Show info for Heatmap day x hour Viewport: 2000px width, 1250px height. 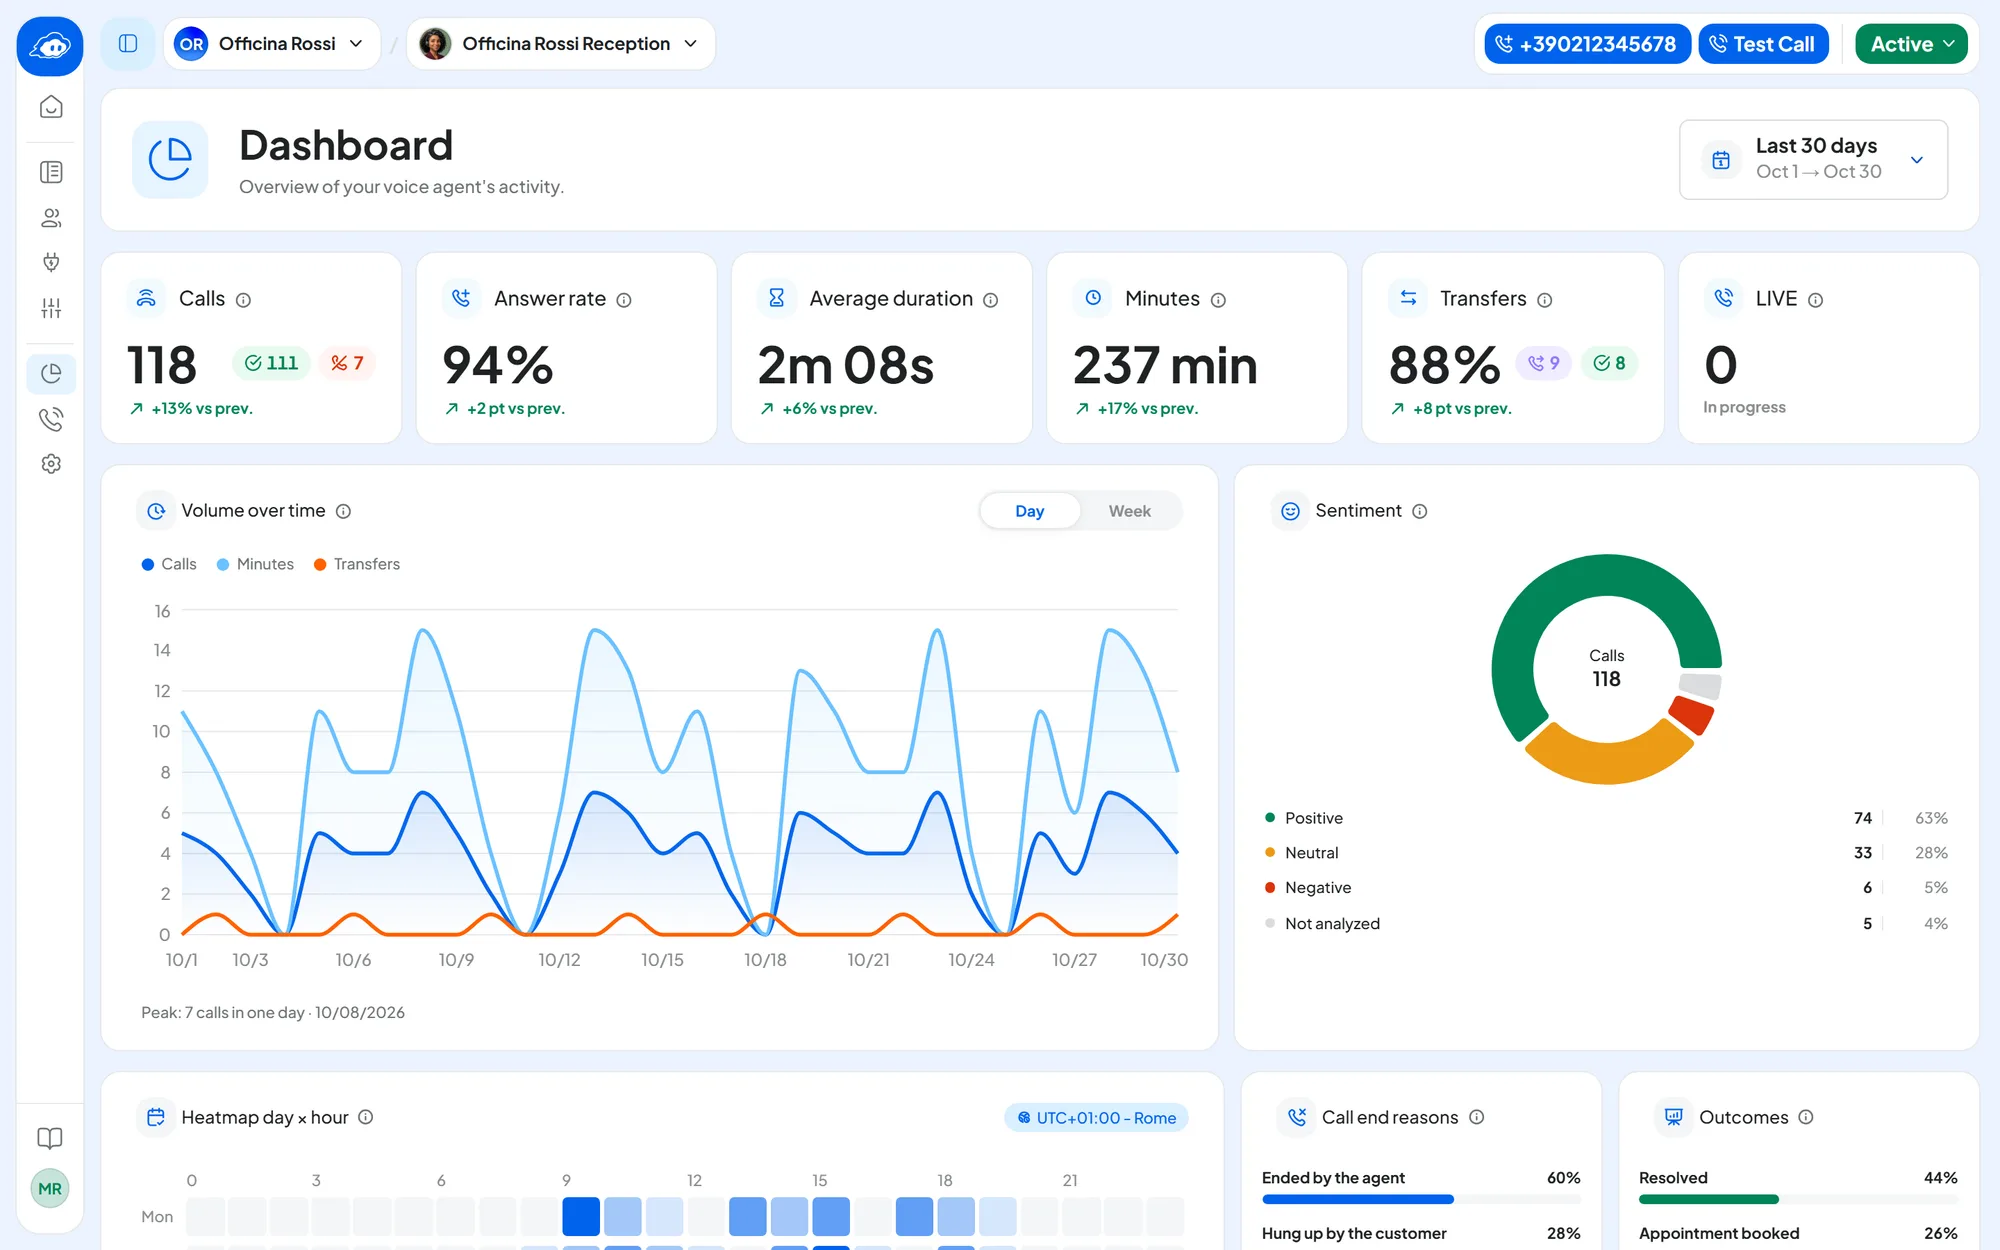[x=366, y=1117]
